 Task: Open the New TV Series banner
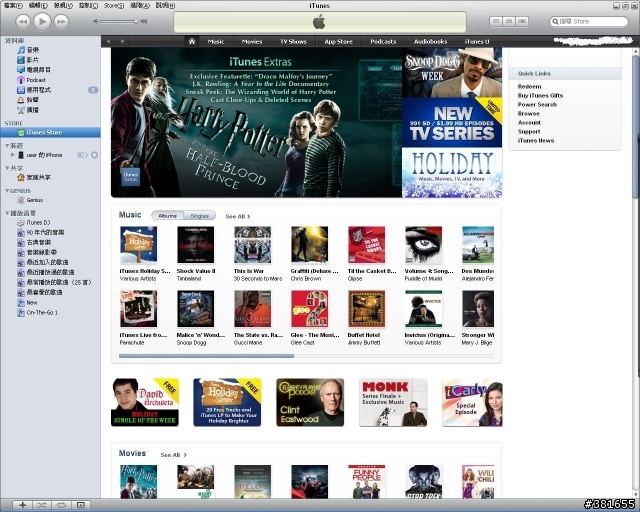pos(452,122)
